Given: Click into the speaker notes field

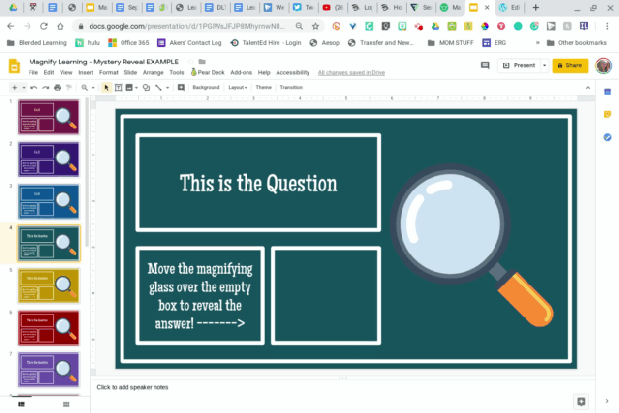Looking at the screenshot, I should tap(300, 387).
